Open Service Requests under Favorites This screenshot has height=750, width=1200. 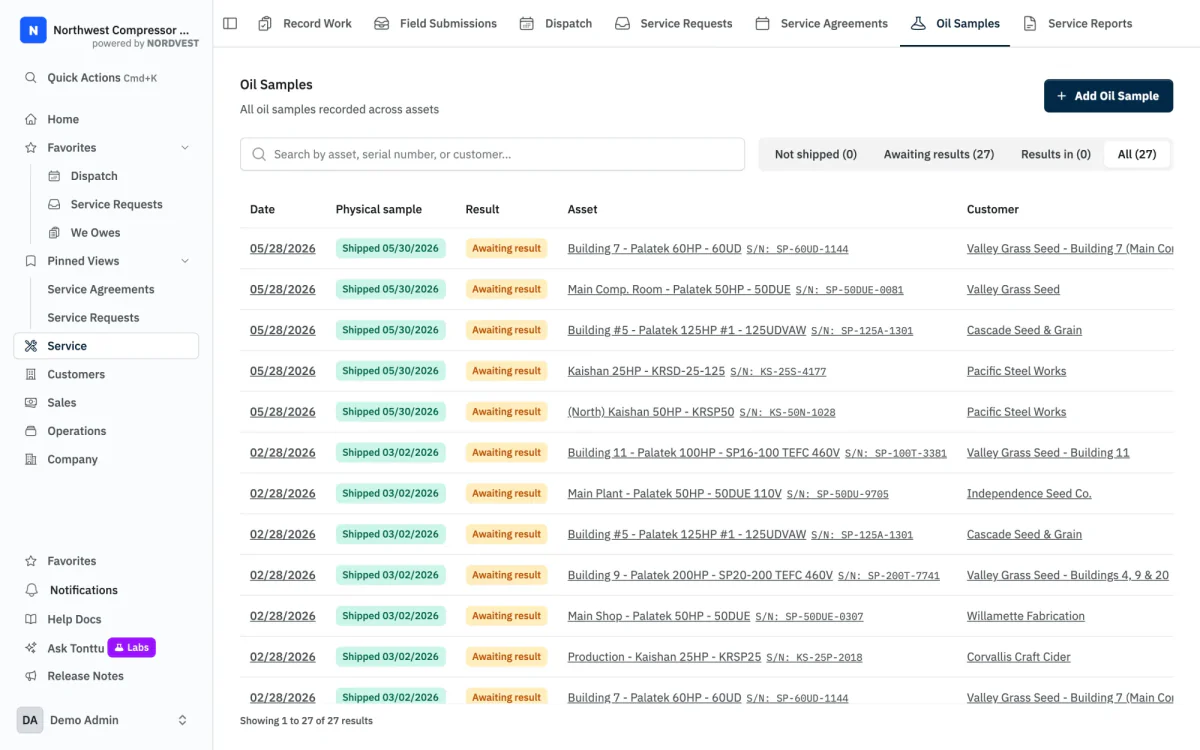116,204
